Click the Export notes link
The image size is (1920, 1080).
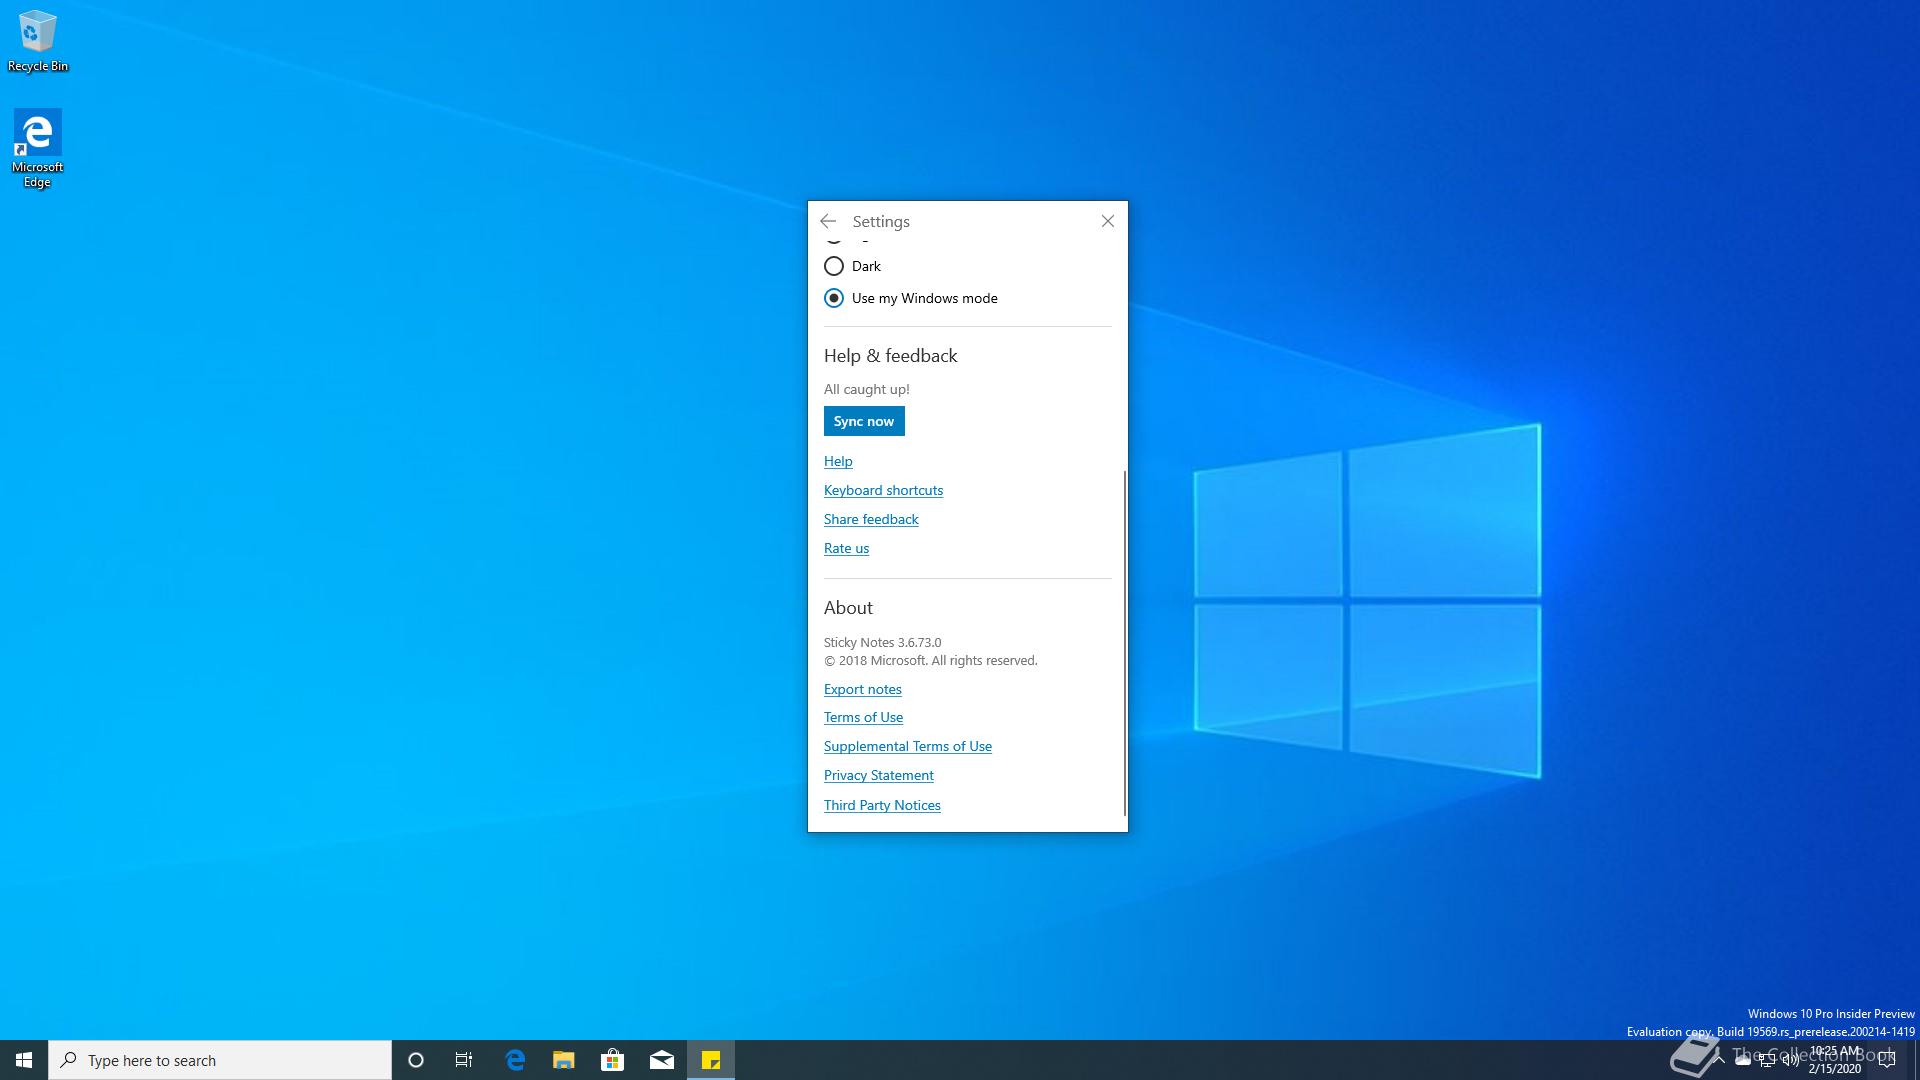[862, 689]
